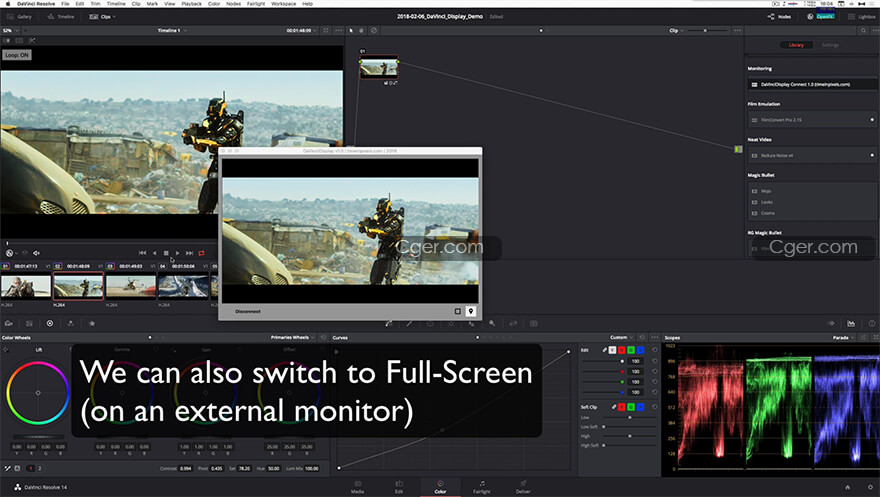Open the Gallery panel
The height and width of the screenshot is (497, 880).
19,17
